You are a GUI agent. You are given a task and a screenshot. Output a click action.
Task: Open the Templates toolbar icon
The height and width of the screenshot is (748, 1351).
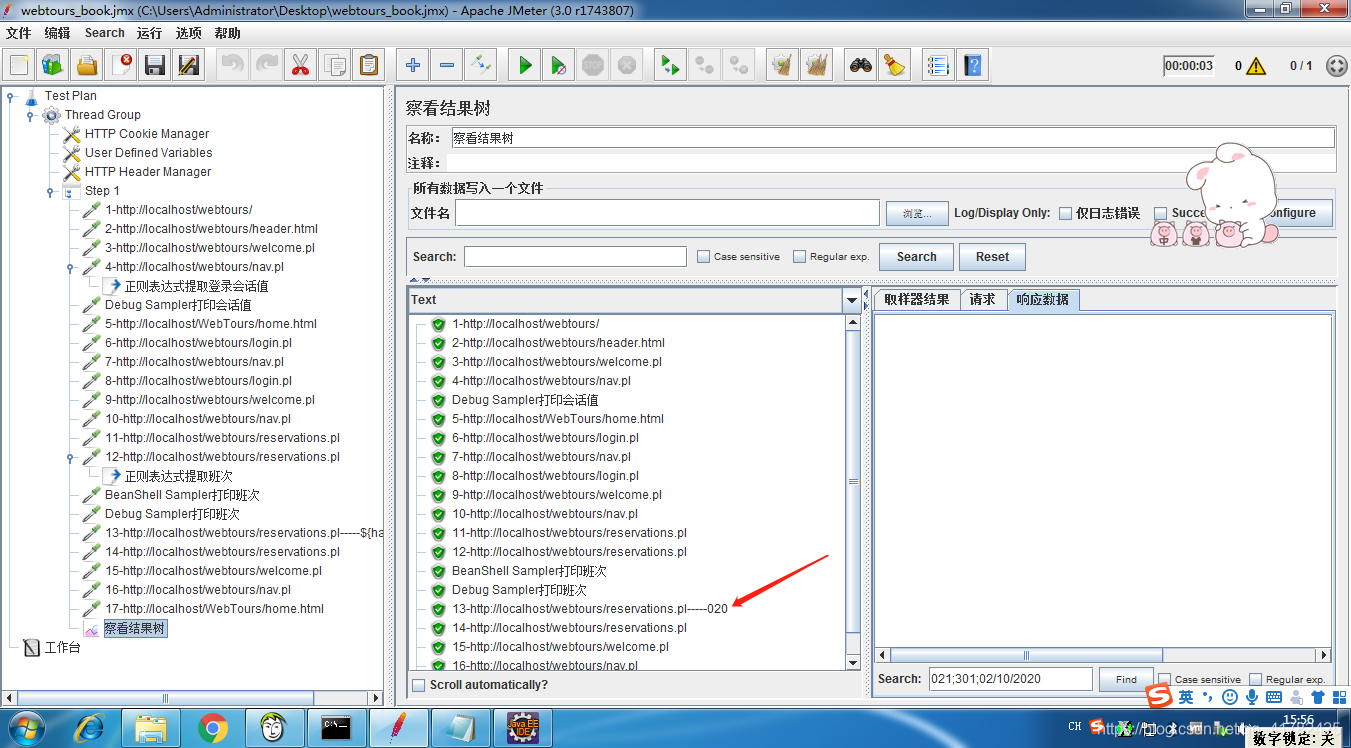click(53, 66)
